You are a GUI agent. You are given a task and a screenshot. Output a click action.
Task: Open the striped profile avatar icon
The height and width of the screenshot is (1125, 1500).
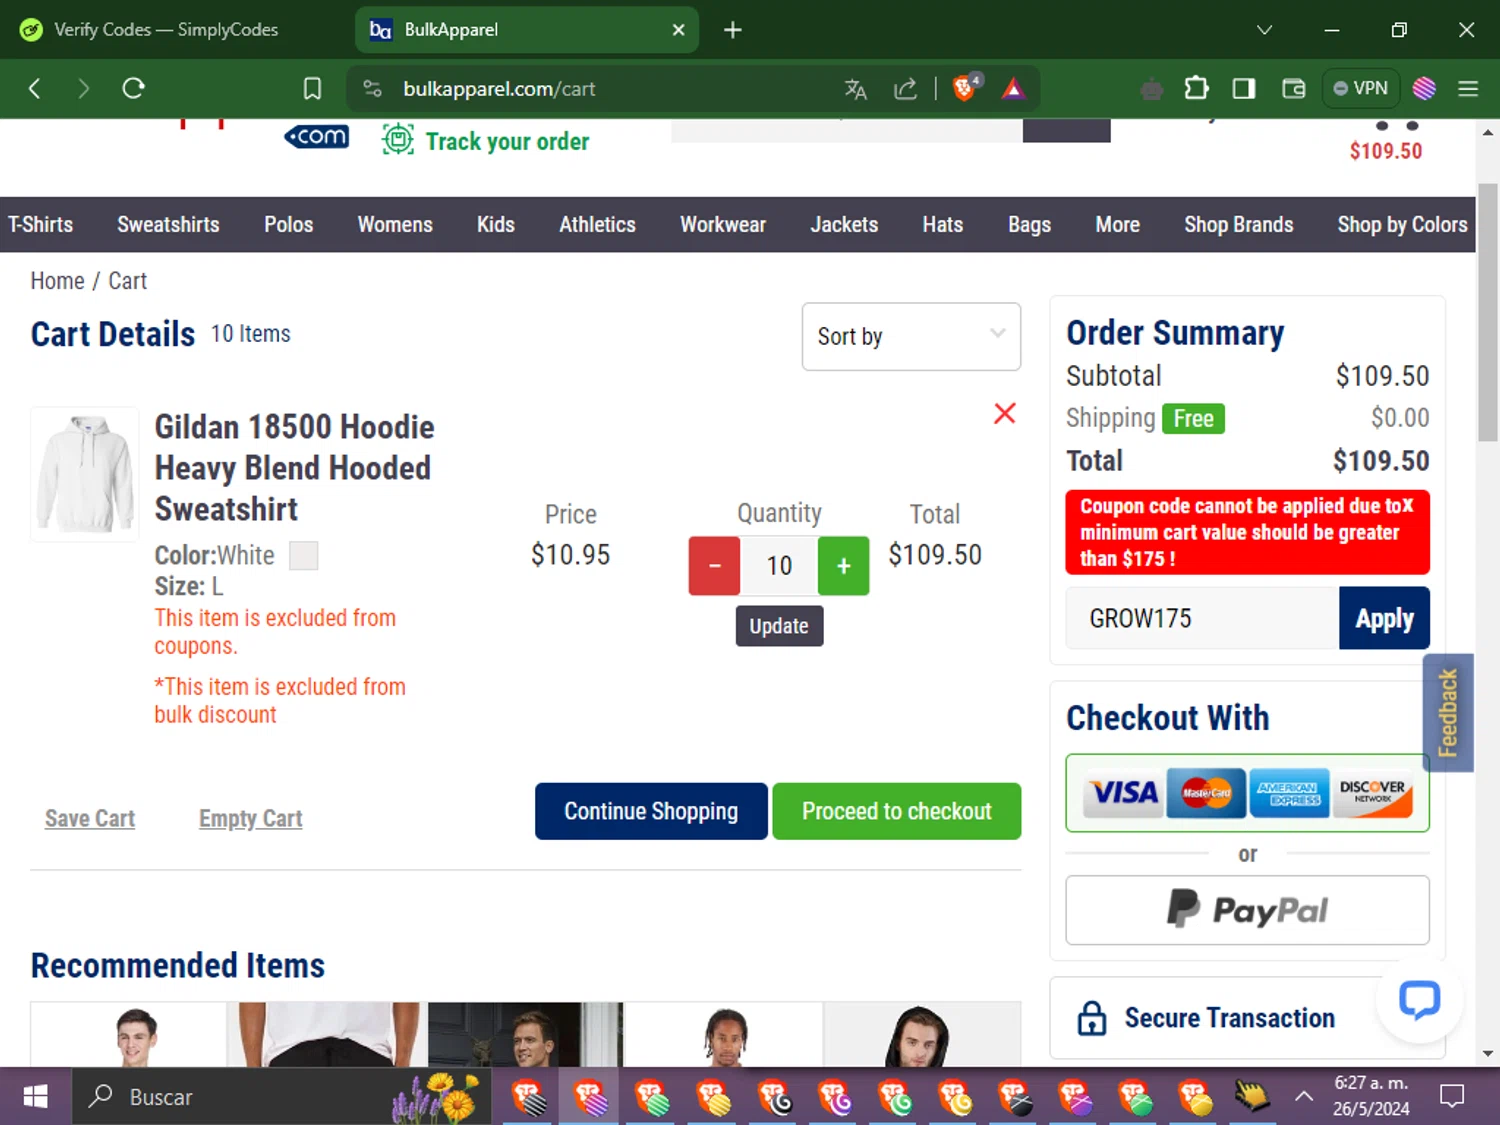tap(1424, 88)
